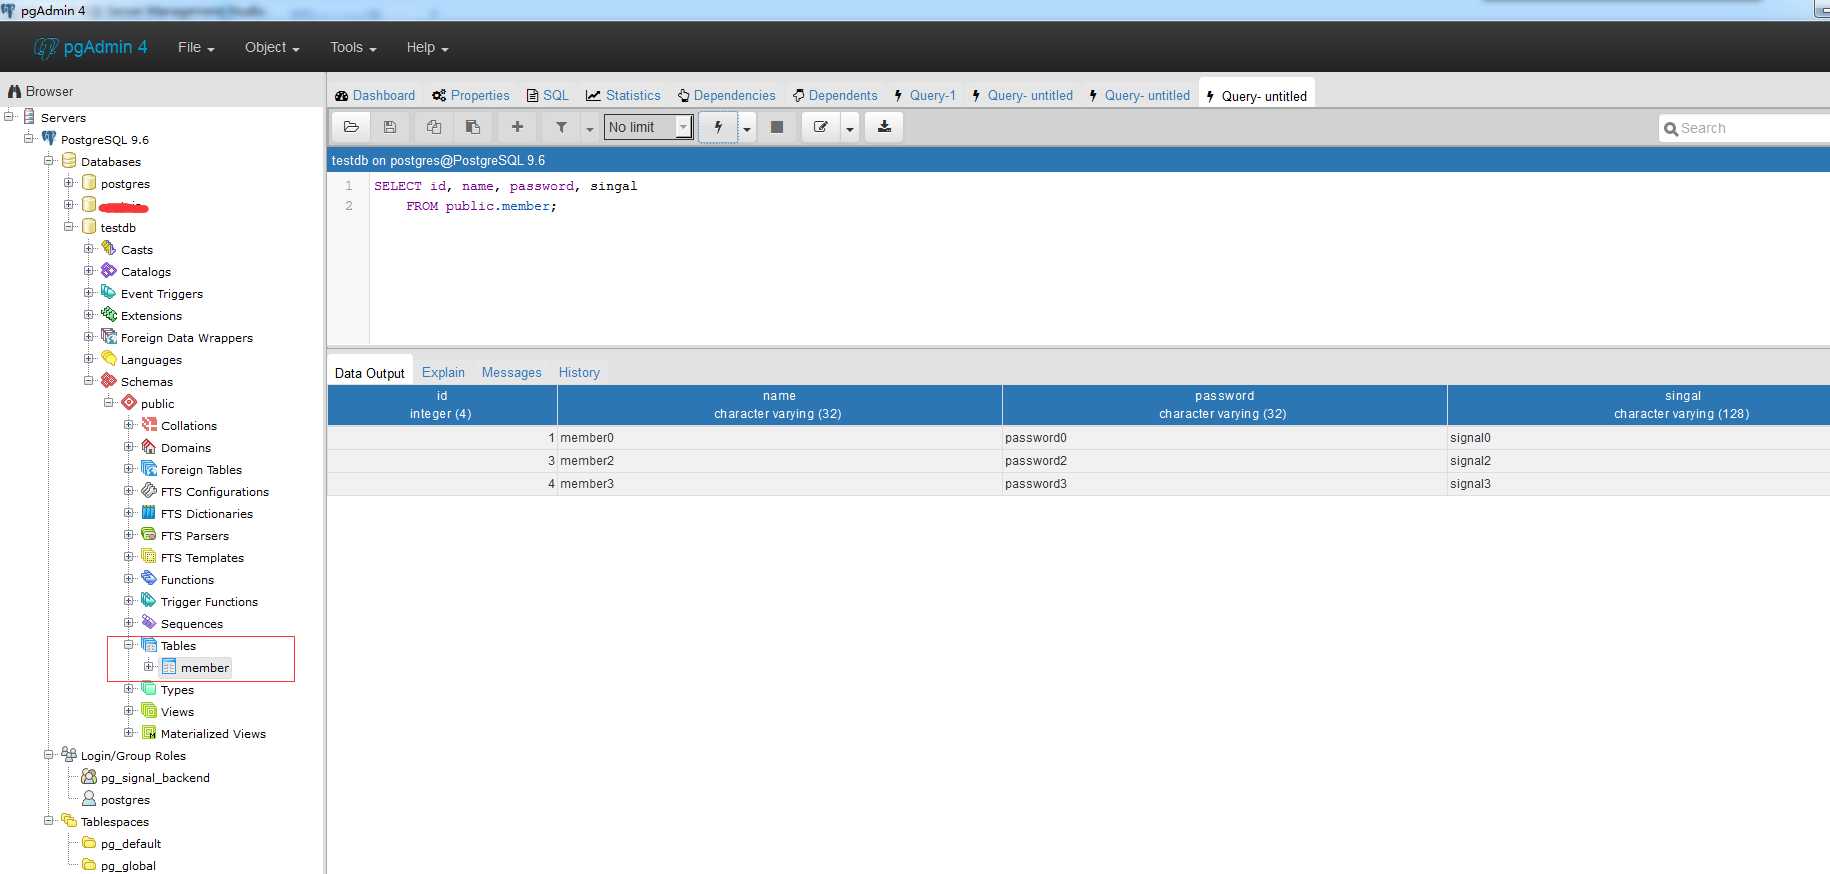The width and height of the screenshot is (1830, 874).
Task: Click the Copy toolbar icon
Action: click(x=434, y=127)
